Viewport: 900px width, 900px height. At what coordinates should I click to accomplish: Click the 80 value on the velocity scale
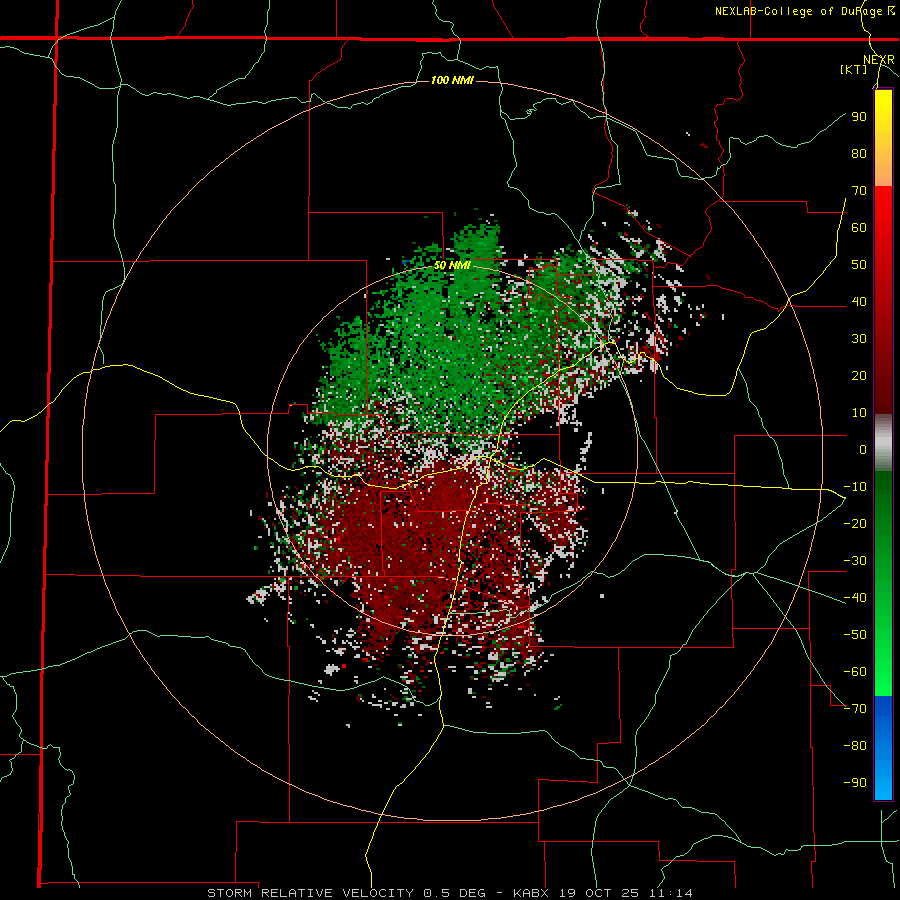tap(859, 153)
